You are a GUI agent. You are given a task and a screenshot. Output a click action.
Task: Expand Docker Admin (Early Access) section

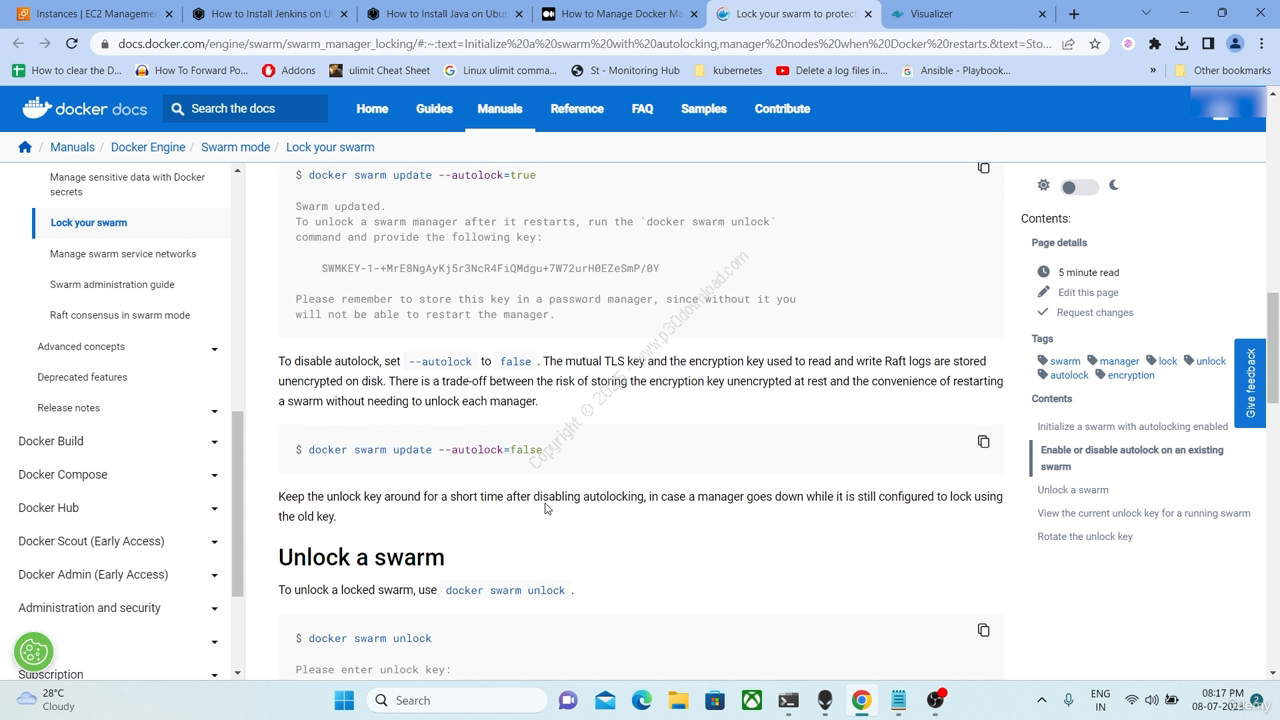click(214, 575)
